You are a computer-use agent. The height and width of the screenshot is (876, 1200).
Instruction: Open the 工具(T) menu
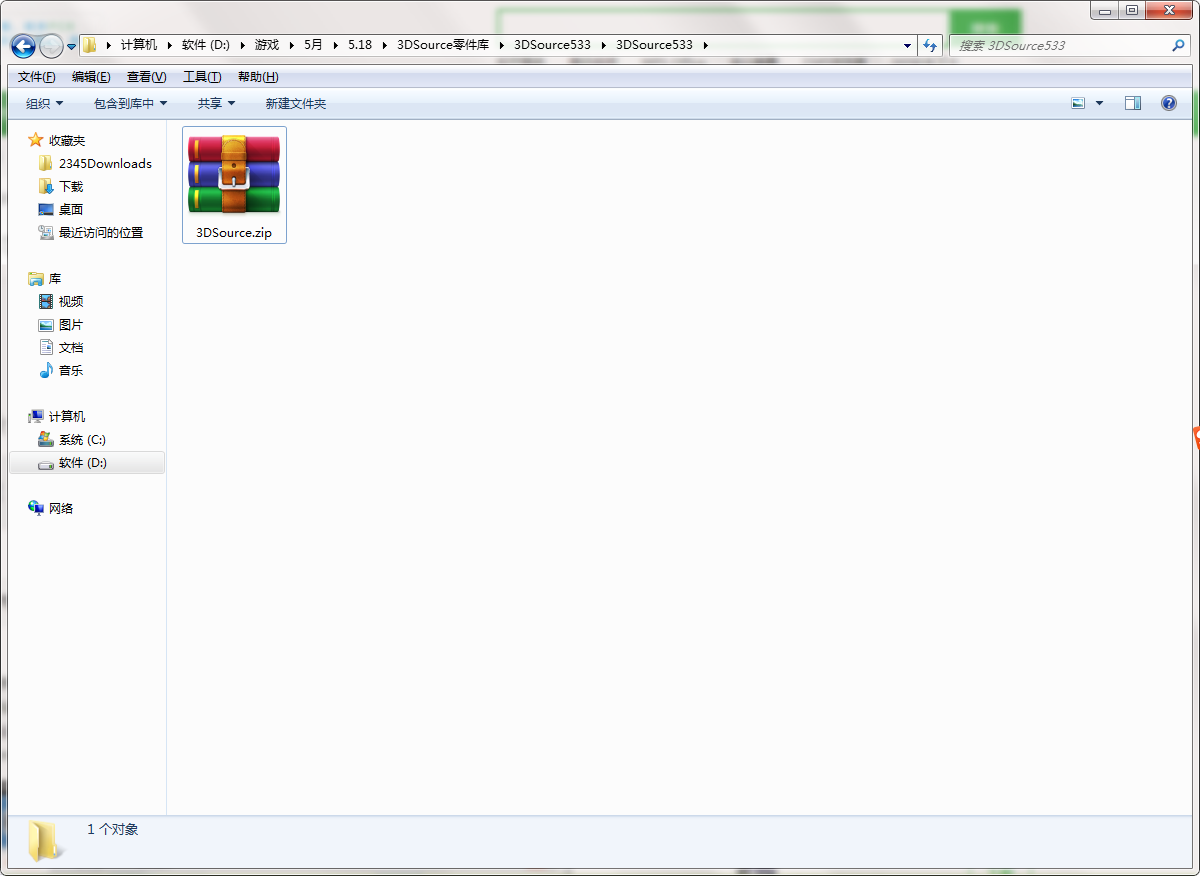tap(201, 77)
